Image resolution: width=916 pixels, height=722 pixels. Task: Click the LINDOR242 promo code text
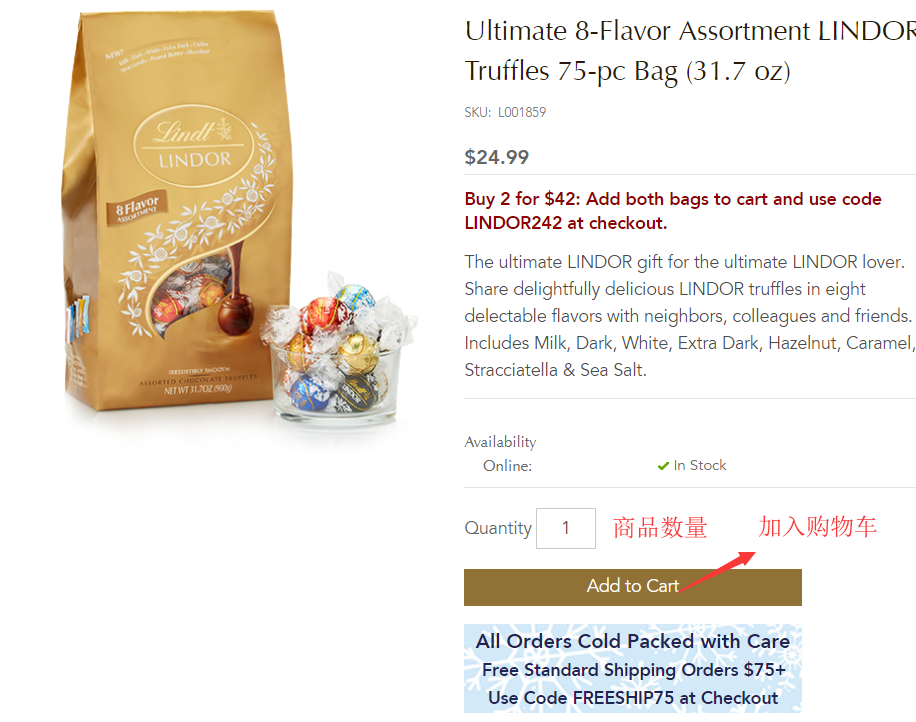pos(513,223)
